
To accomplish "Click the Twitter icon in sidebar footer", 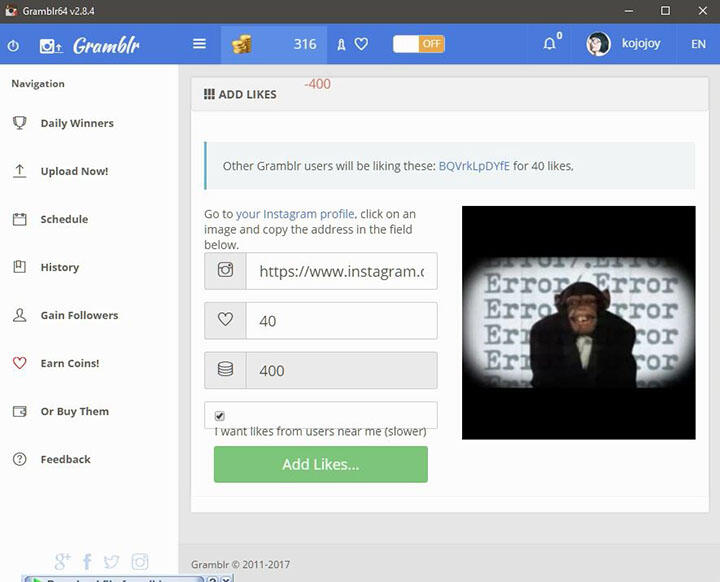I will (112, 561).
